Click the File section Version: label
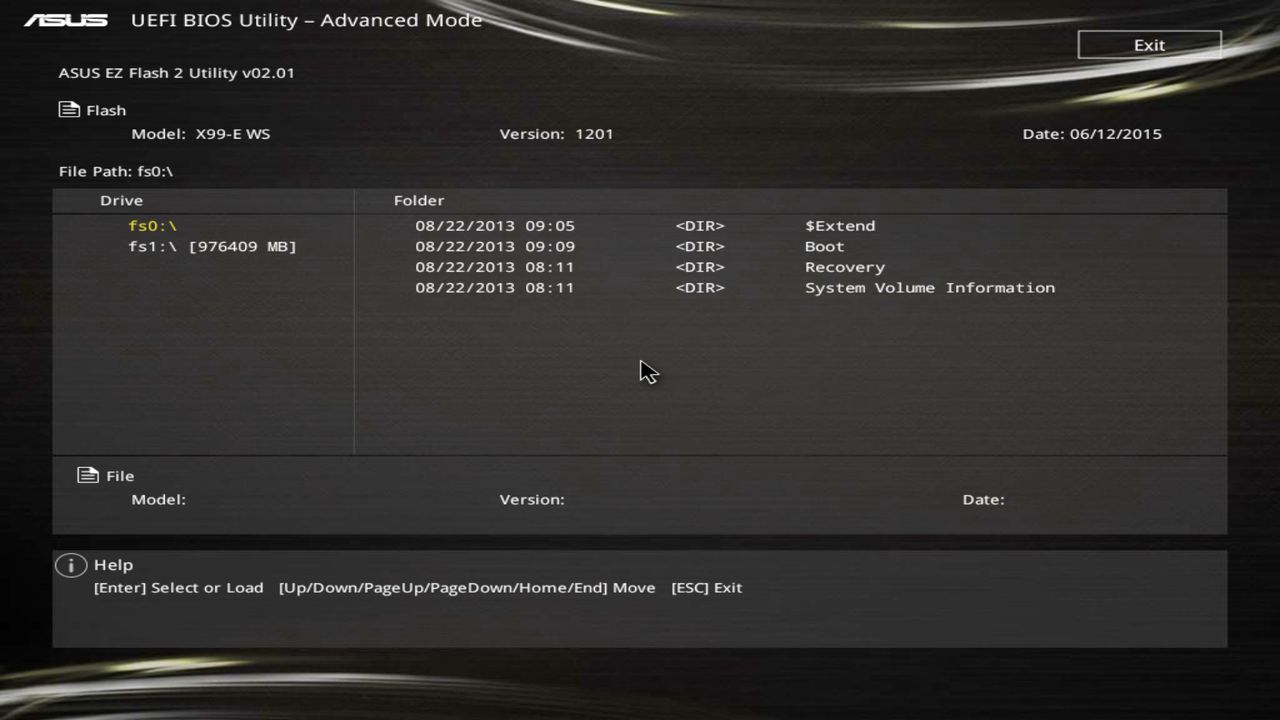This screenshot has height=720, width=1280. click(532, 499)
